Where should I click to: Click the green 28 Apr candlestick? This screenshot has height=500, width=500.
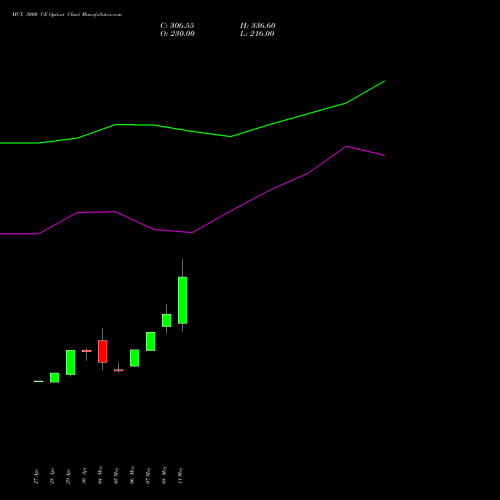55,378
